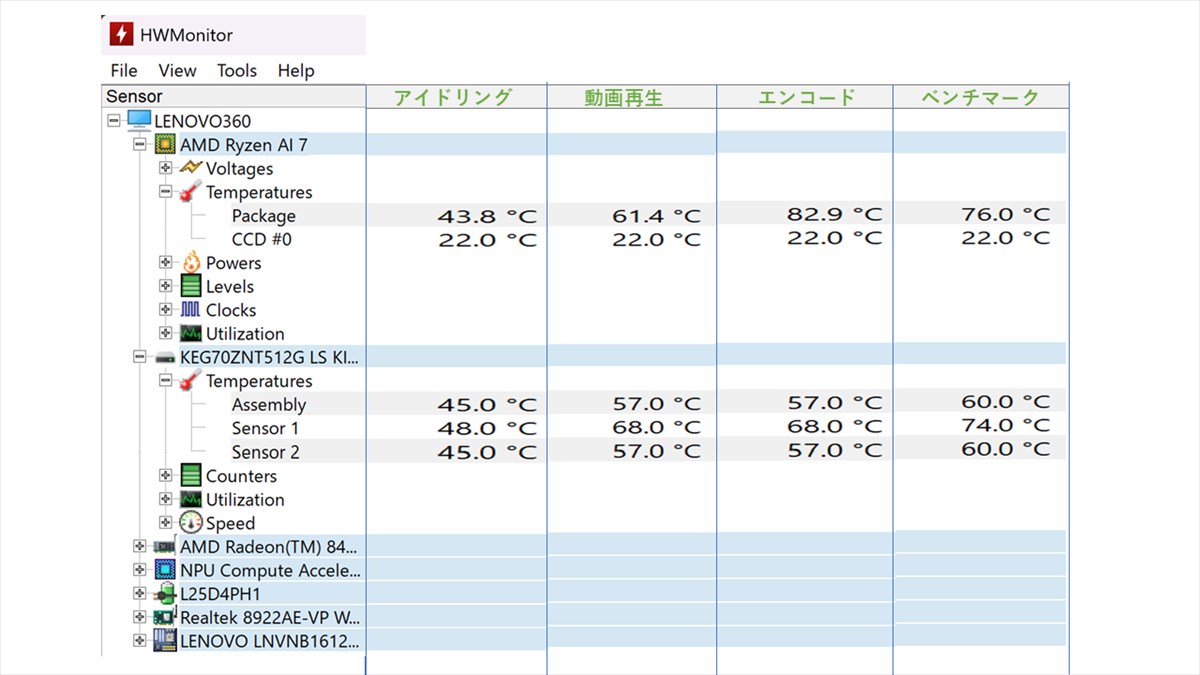Click the Voltages lightning wave icon
Viewport: 1200px width, 675px height.
click(191, 168)
